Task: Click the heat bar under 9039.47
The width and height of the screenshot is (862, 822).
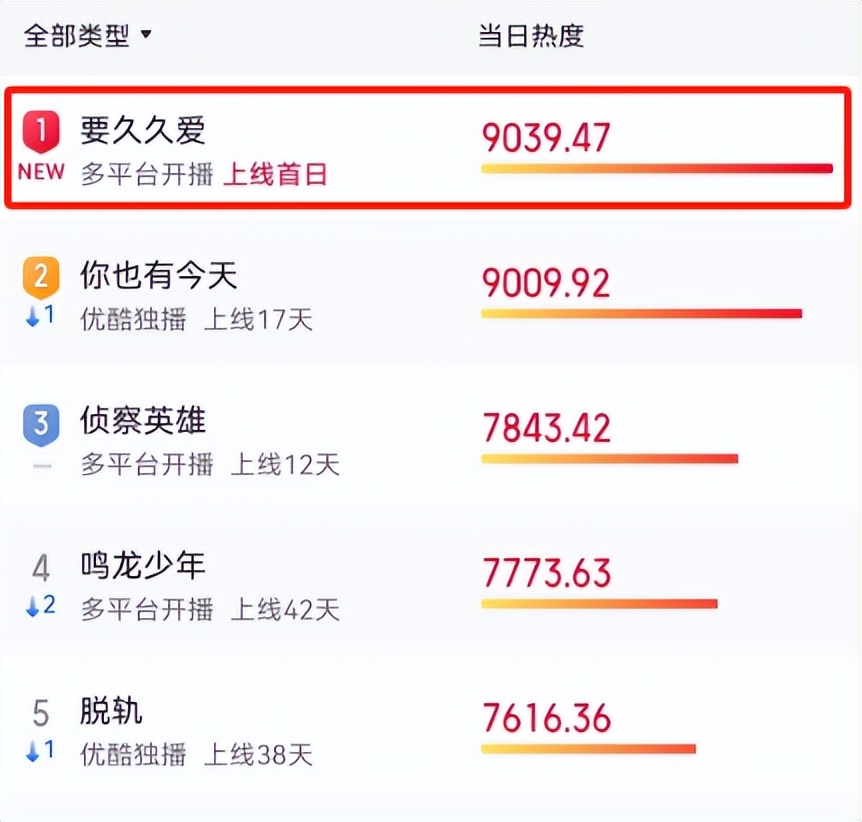Action: [x=657, y=169]
